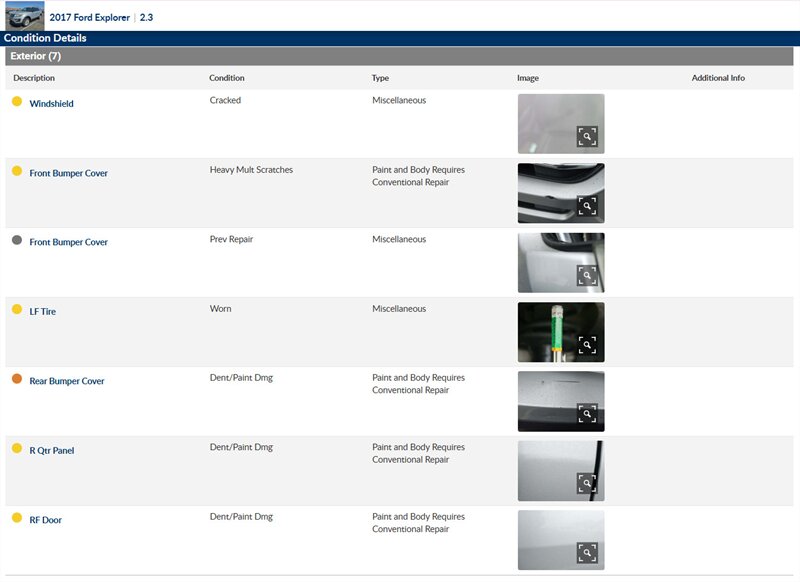Select the 'Worn' condition text
The height and width of the screenshot is (582, 800).
(x=220, y=309)
